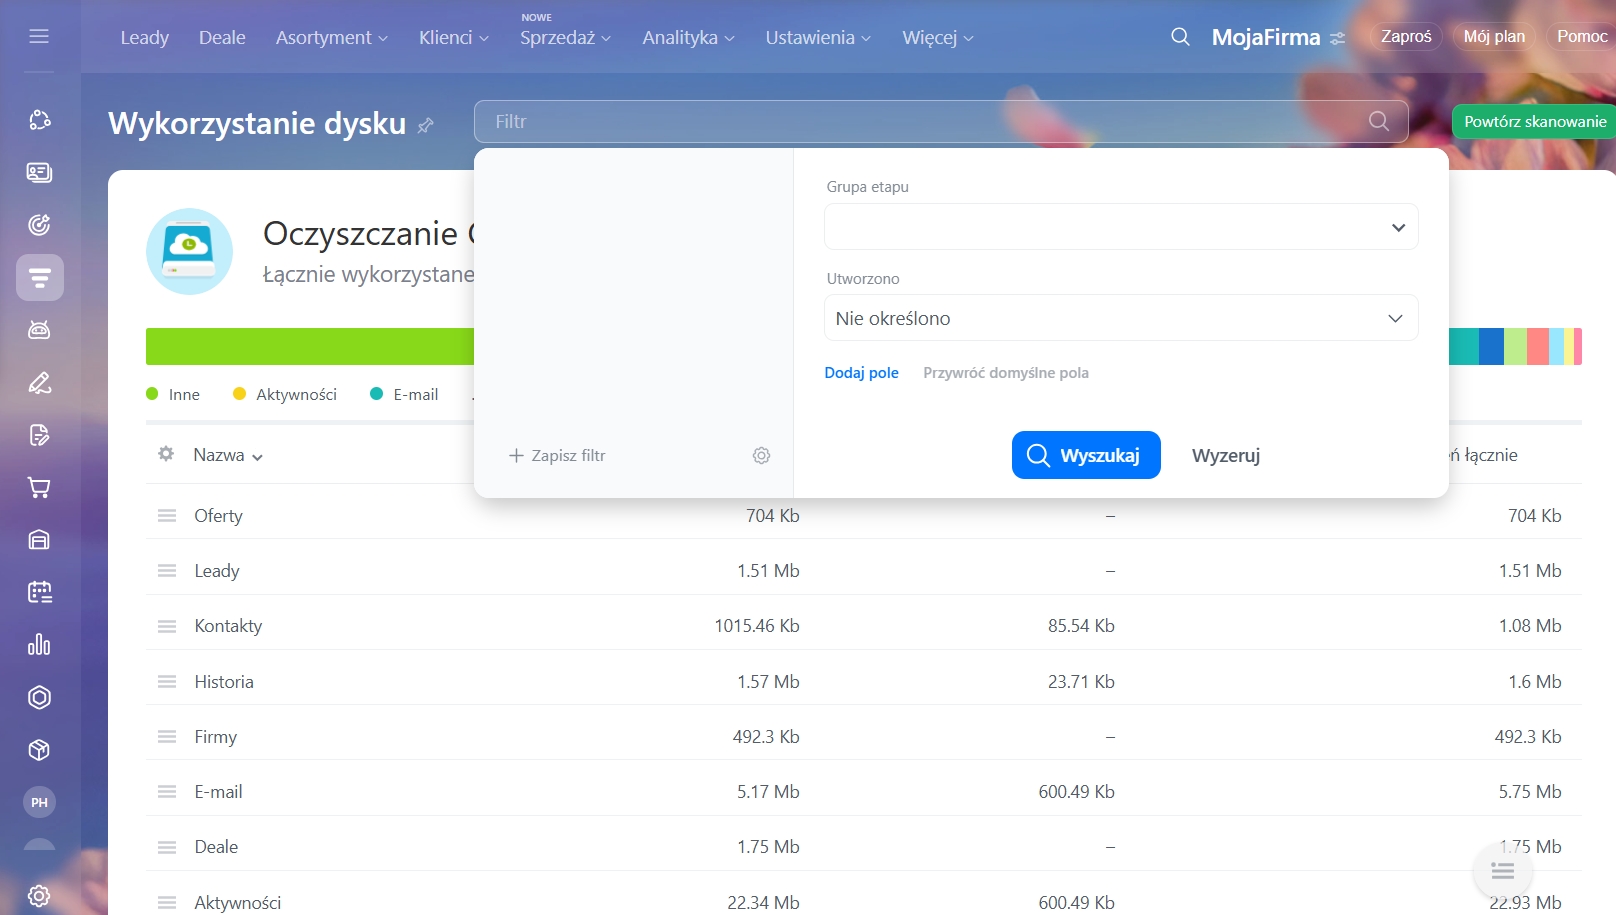The image size is (1616, 915).
Task: Open table column settings gear icon
Action: coord(166,454)
